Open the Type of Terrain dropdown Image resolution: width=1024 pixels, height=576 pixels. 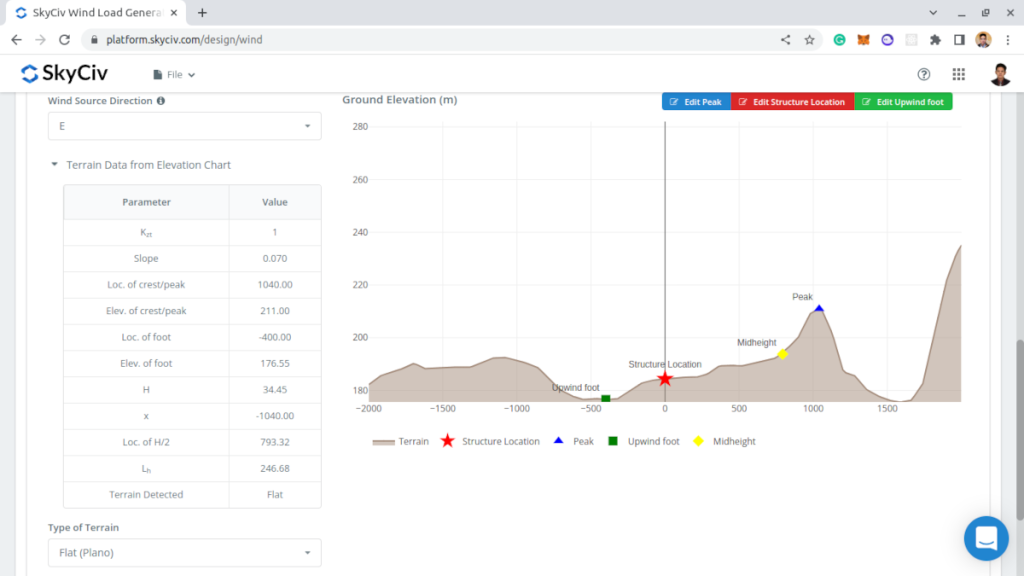(x=185, y=553)
